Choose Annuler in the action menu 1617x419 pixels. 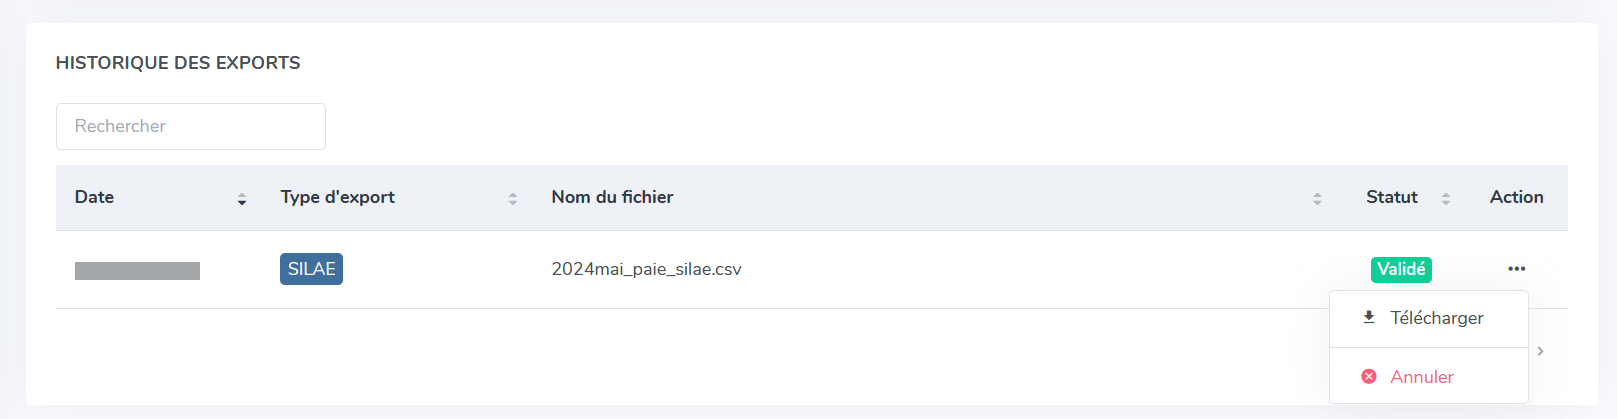point(1422,377)
